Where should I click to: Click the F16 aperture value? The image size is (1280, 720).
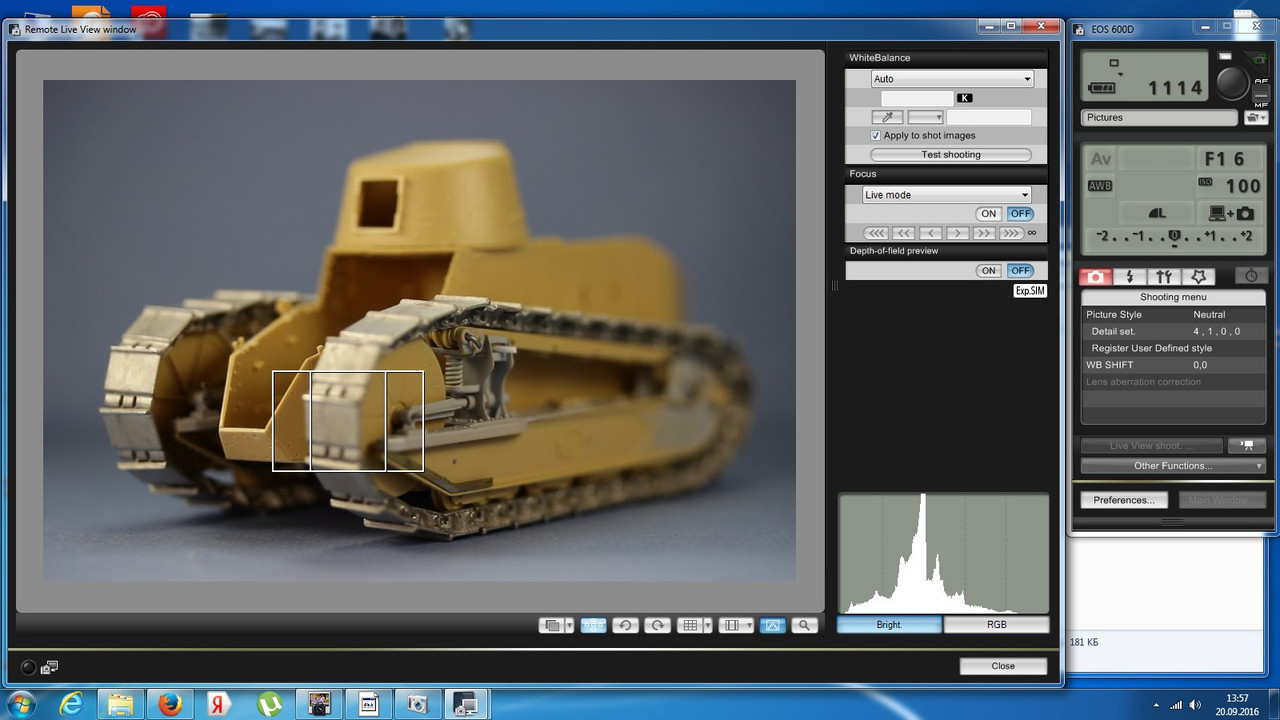1225,160
